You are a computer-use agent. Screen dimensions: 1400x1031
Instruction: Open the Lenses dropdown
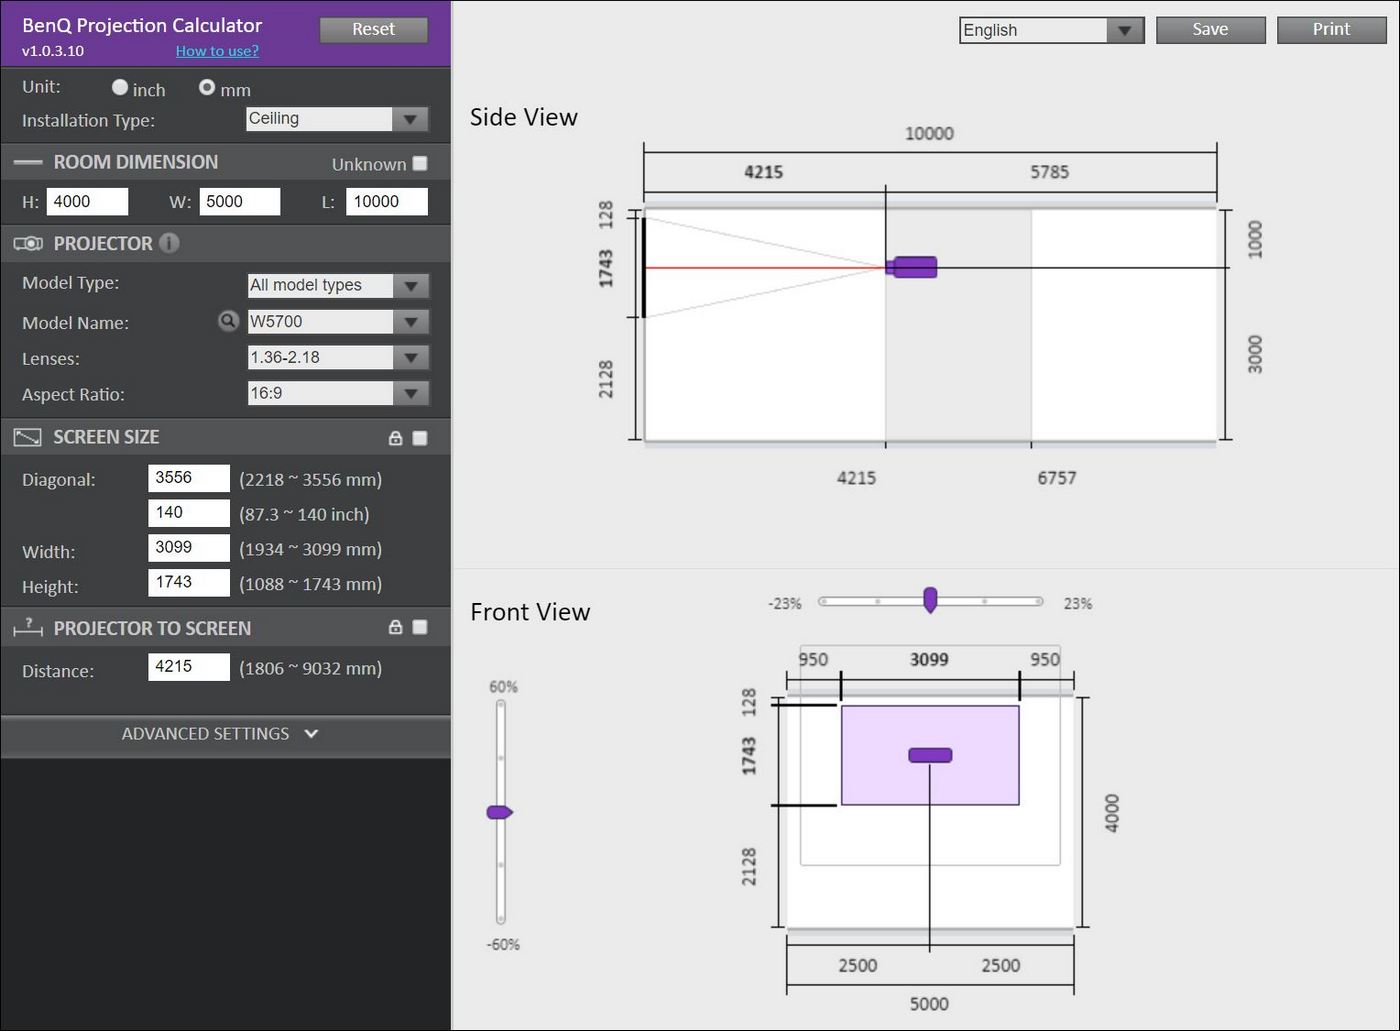point(338,357)
